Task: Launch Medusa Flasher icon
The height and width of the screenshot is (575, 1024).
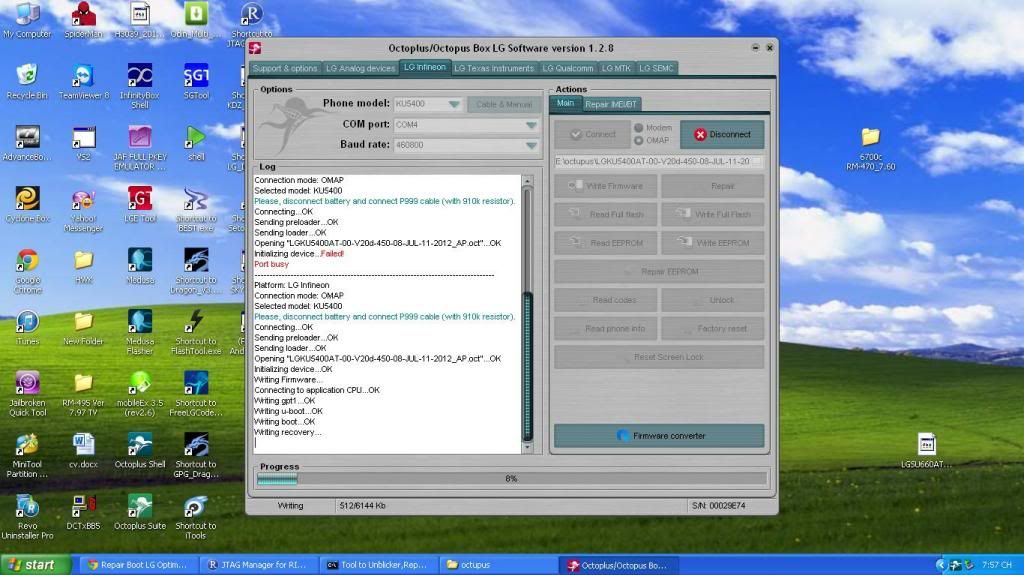Action: coord(140,332)
